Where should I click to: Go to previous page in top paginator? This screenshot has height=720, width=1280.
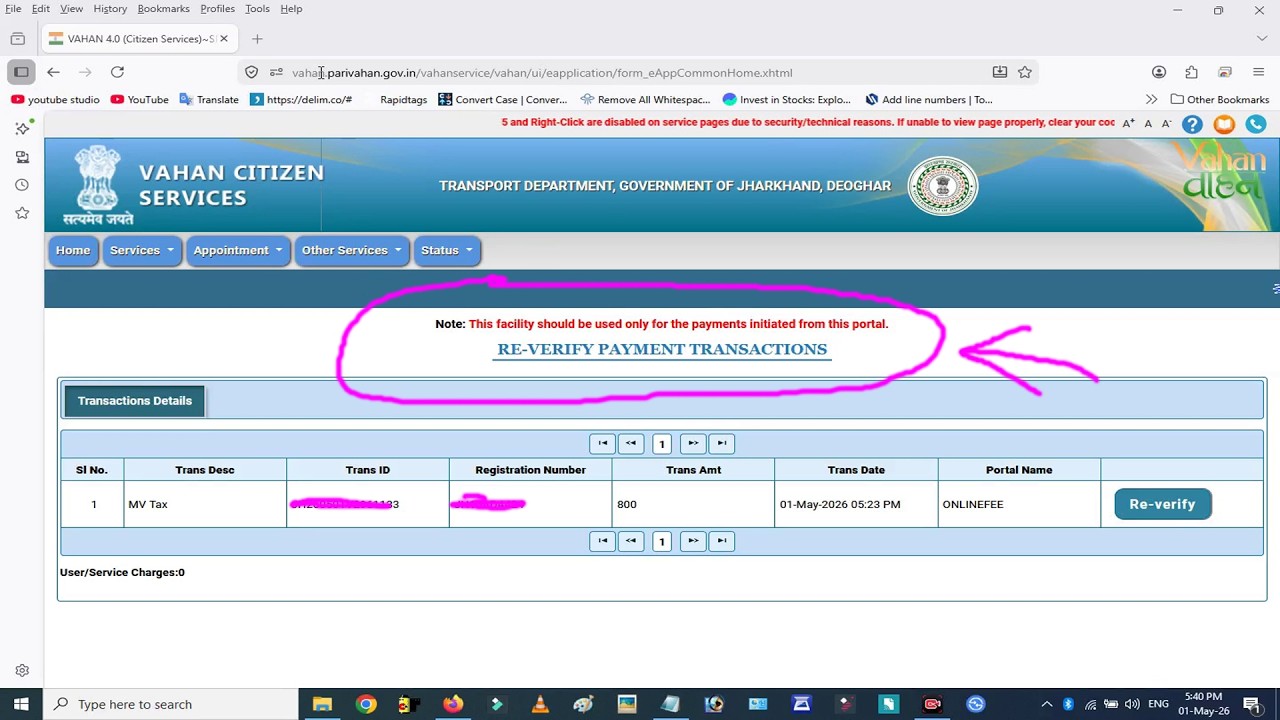(x=630, y=443)
